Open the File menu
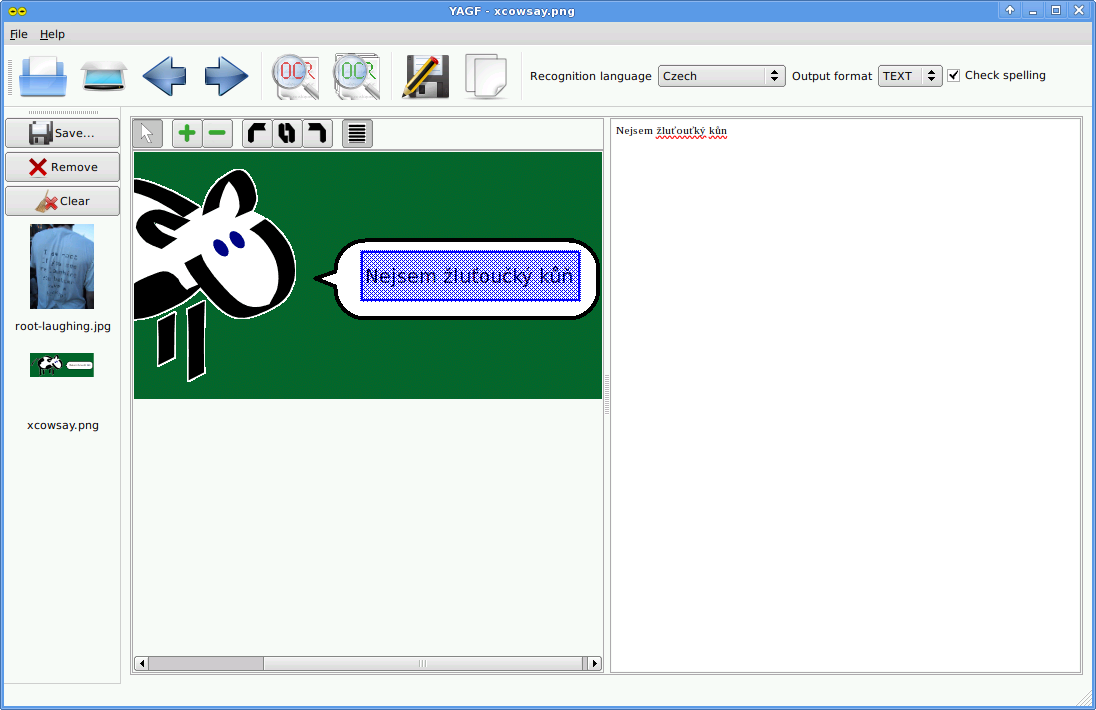1096x710 pixels. click(19, 34)
